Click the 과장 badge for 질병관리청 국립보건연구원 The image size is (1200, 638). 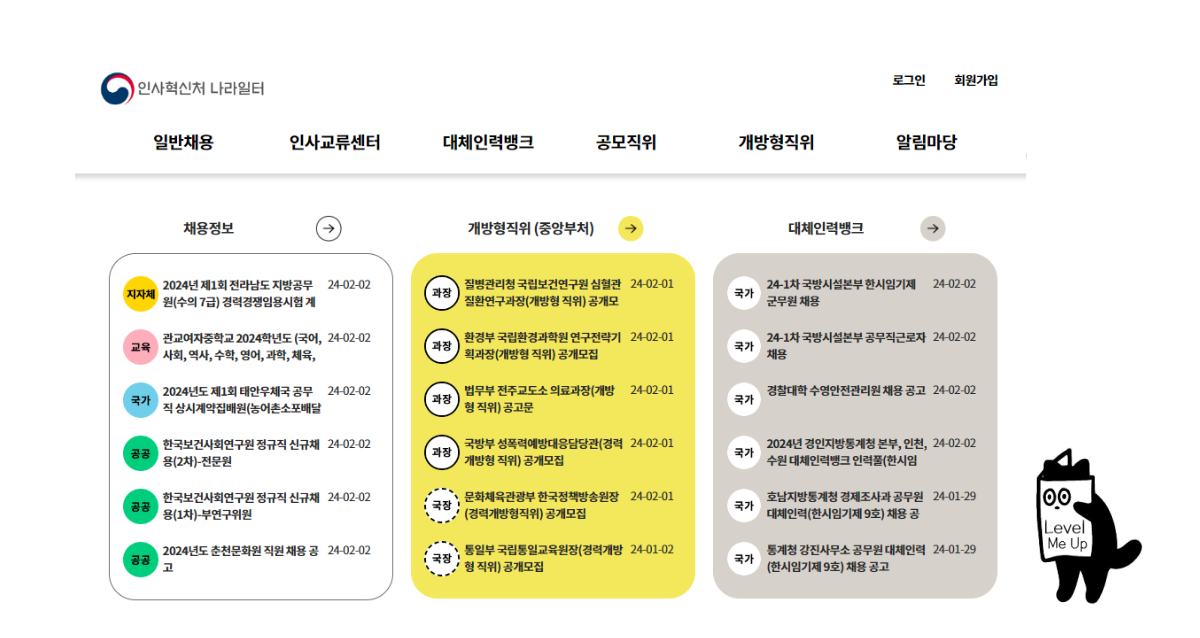[x=441, y=292]
